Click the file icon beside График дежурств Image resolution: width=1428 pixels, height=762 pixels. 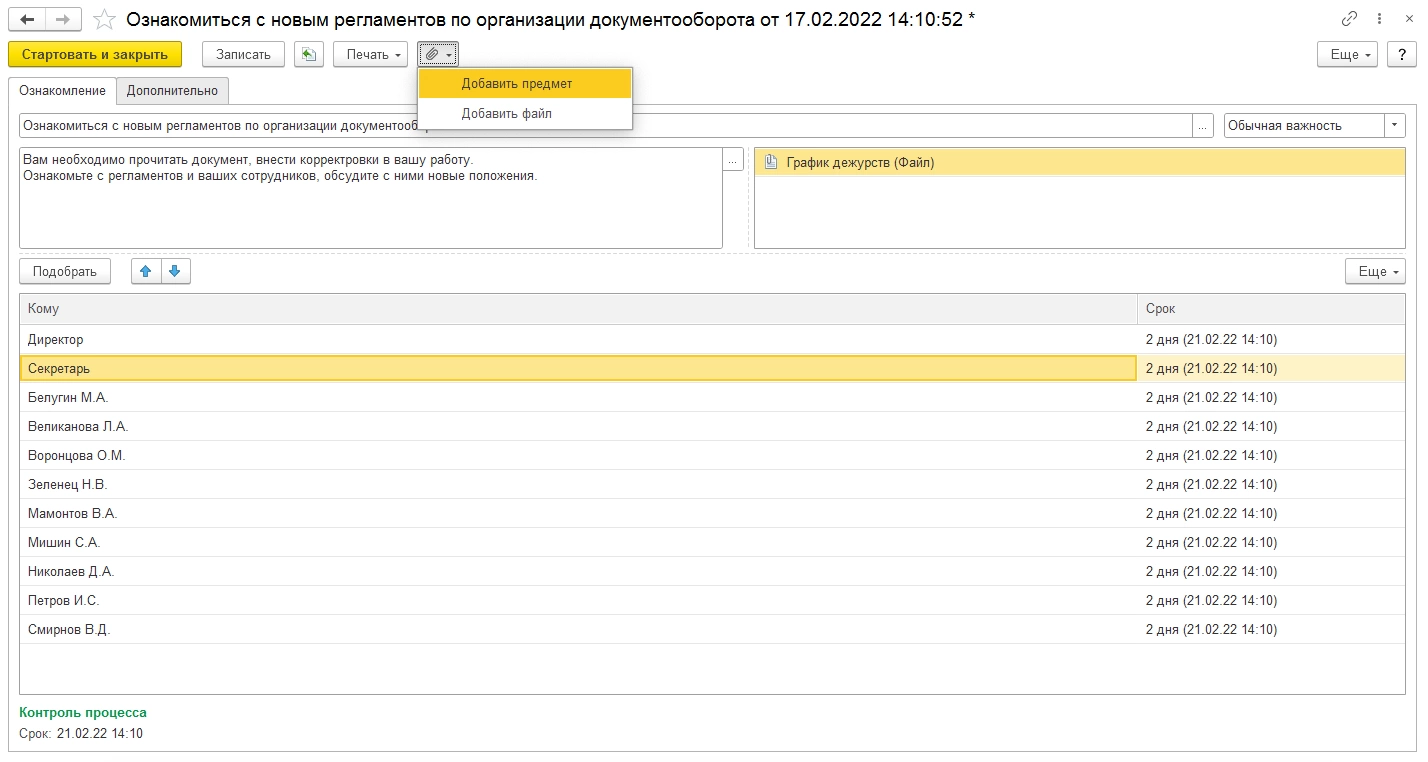tap(771, 162)
